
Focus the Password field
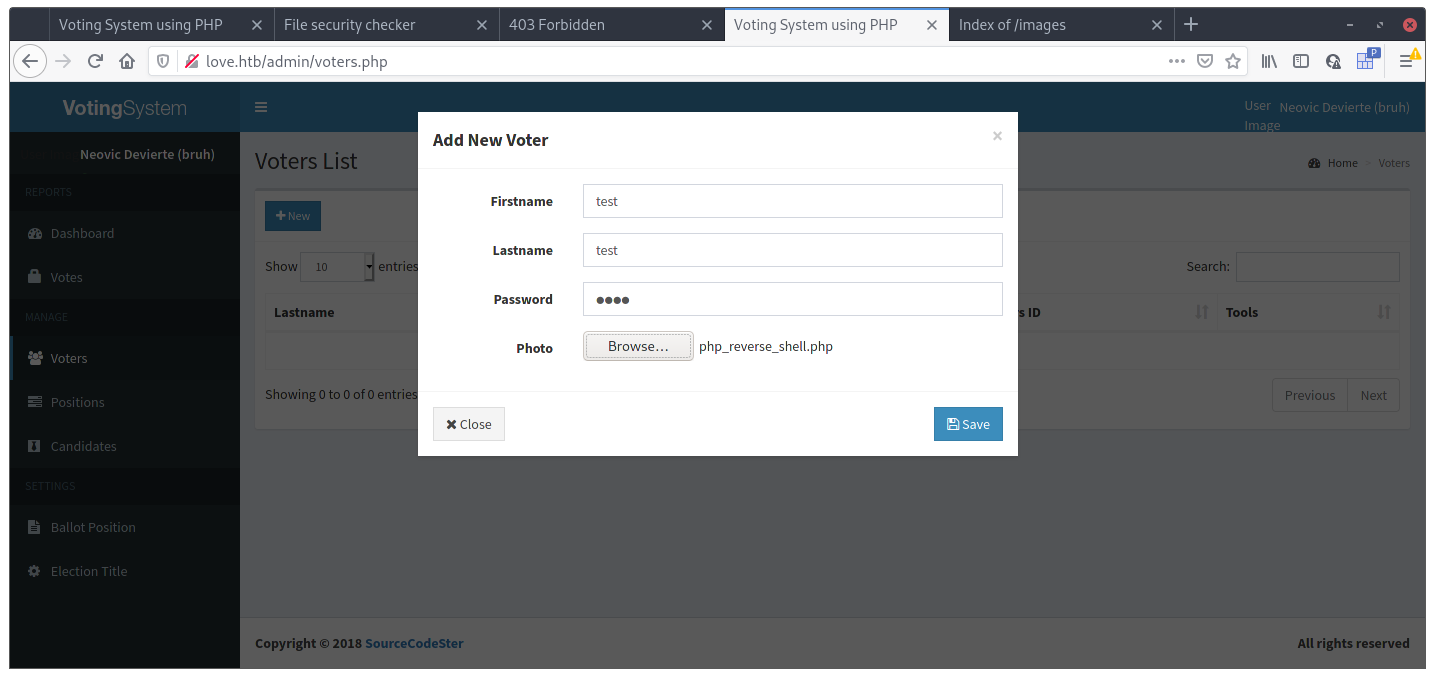click(x=792, y=299)
